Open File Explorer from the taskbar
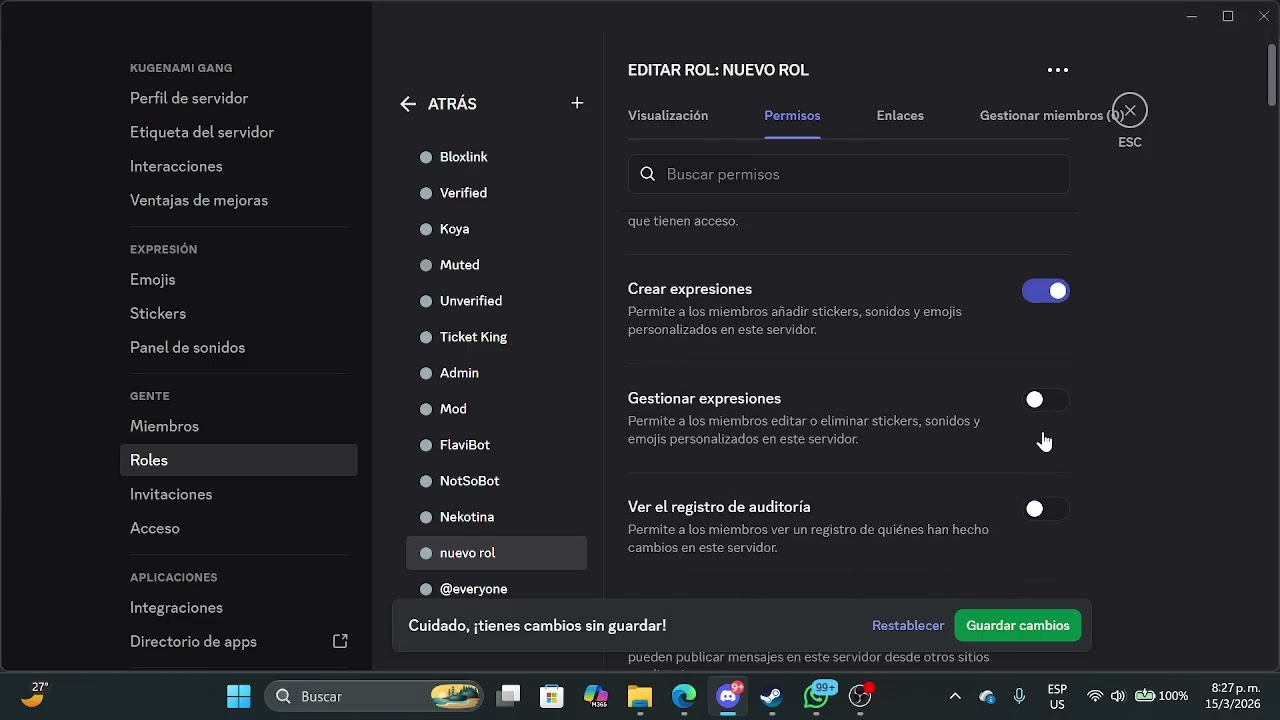Image resolution: width=1280 pixels, height=720 pixels. coord(640,696)
